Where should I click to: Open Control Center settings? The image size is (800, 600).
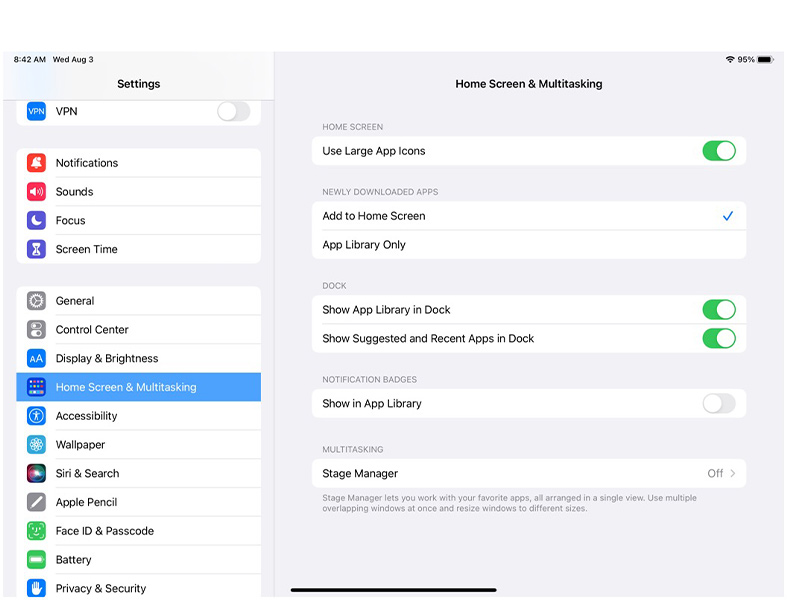coord(139,330)
